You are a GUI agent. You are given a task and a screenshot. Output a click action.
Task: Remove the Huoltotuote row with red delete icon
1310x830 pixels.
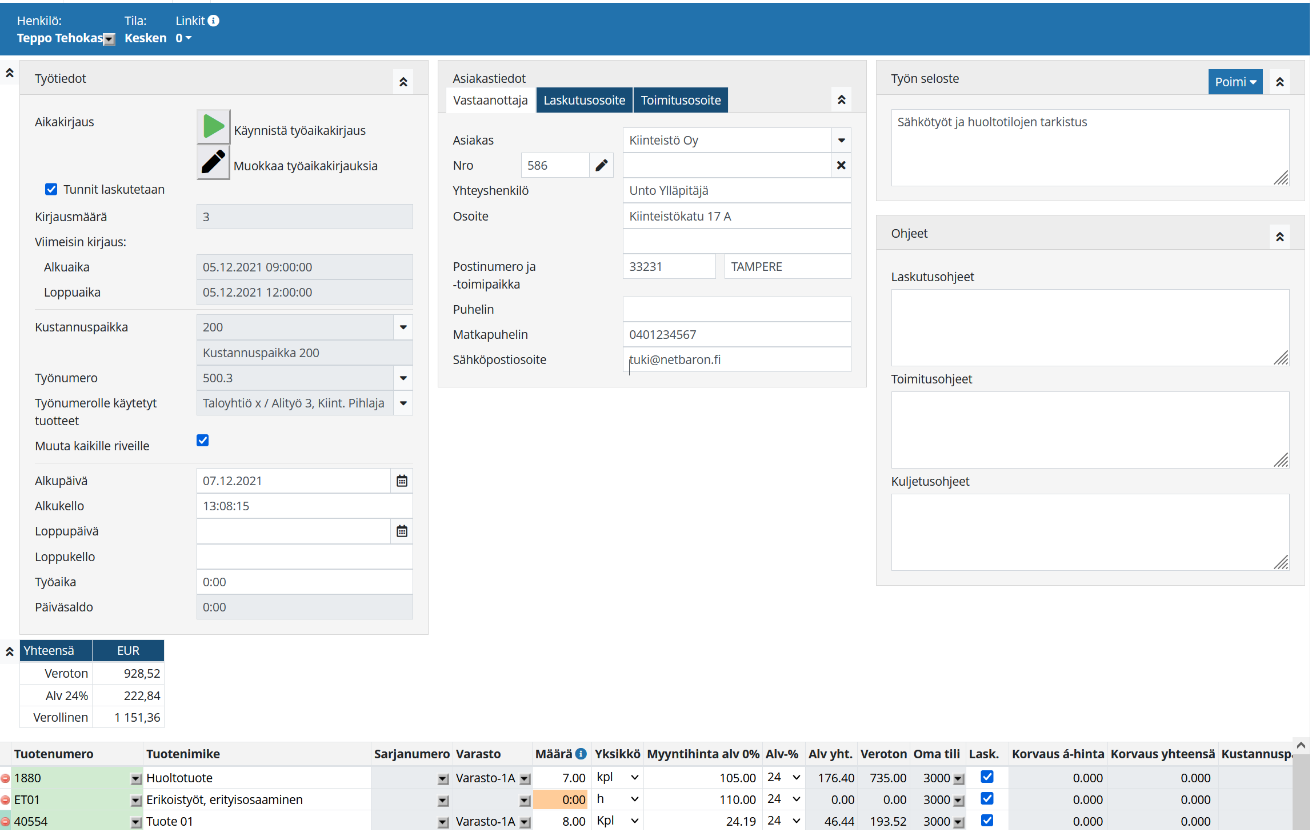pyautogui.click(x=6, y=778)
